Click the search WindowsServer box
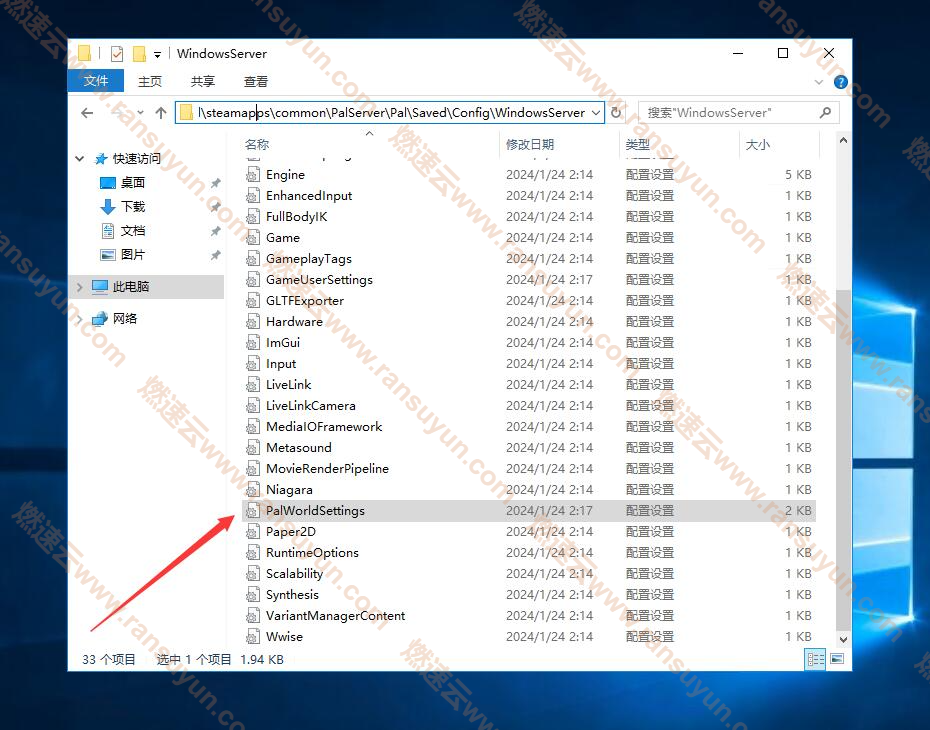The width and height of the screenshot is (930, 730). click(738, 113)
